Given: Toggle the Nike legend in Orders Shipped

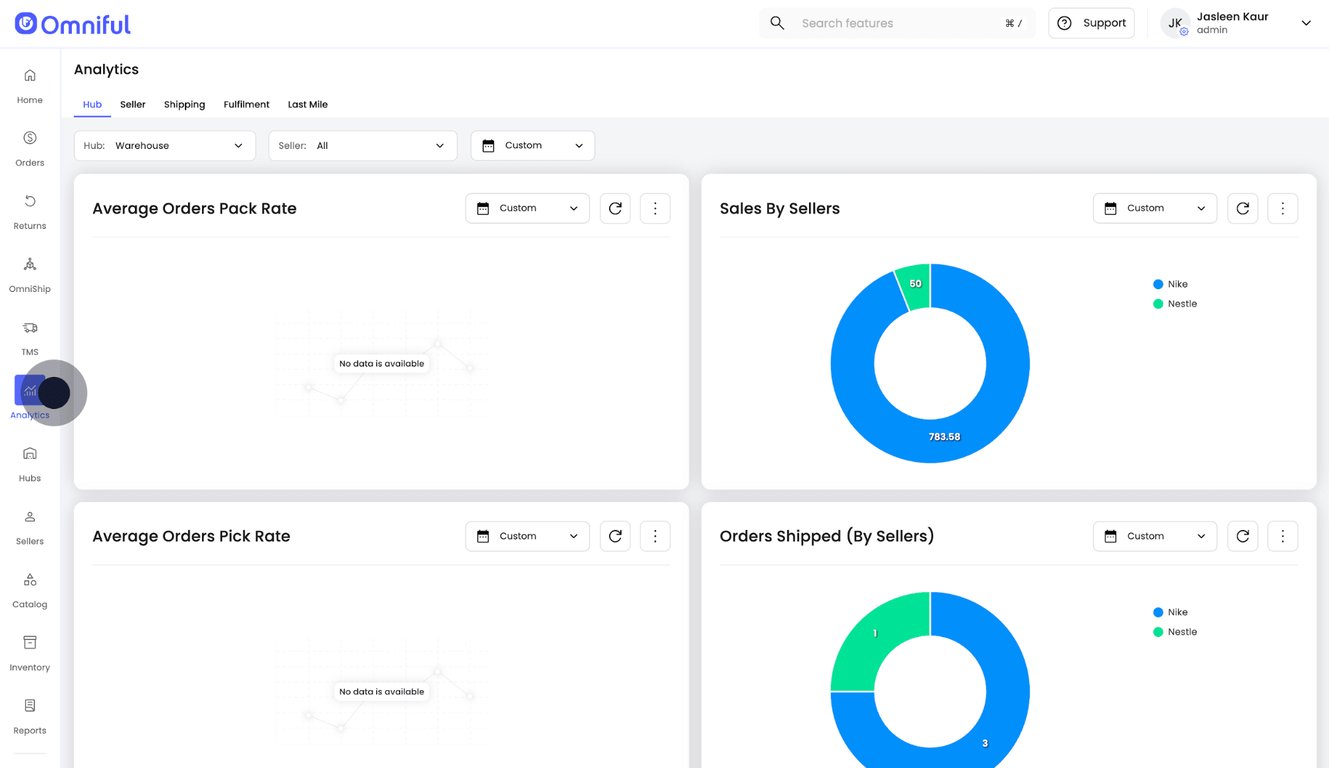Looking at the screenshot, I should coord(1170,612).
